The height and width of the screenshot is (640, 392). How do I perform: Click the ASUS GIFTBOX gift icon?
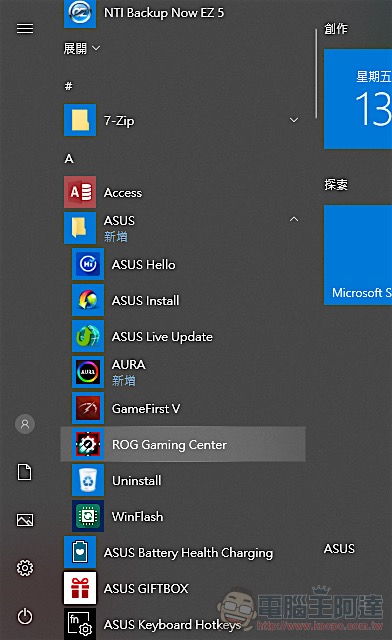click(x=80, y=588)
